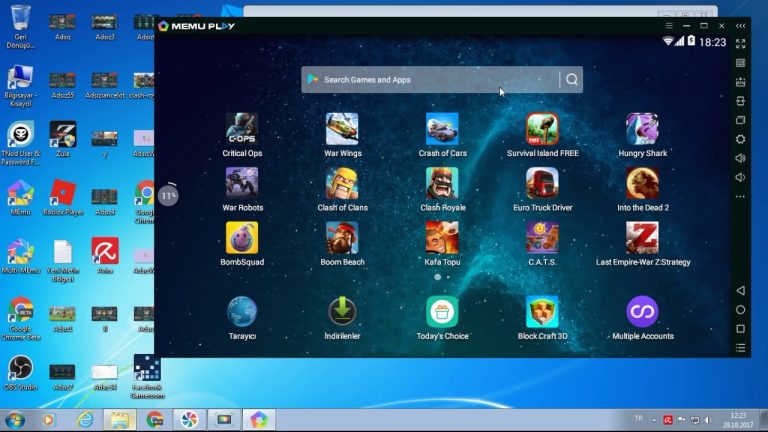Launch Kafa Topu

point(442,238)
